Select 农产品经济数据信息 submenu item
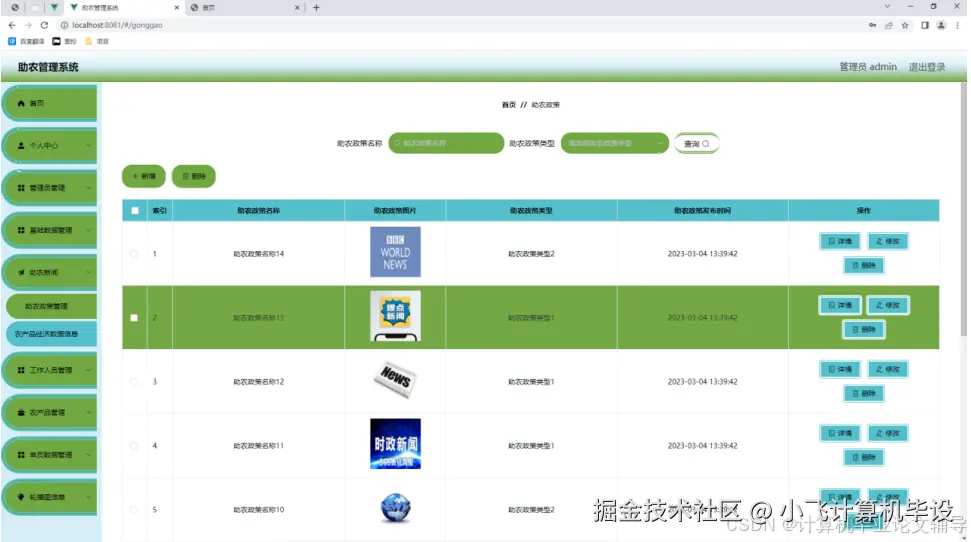Image resolution: width=971 pixels, height=542 pixels. [51, 334]
